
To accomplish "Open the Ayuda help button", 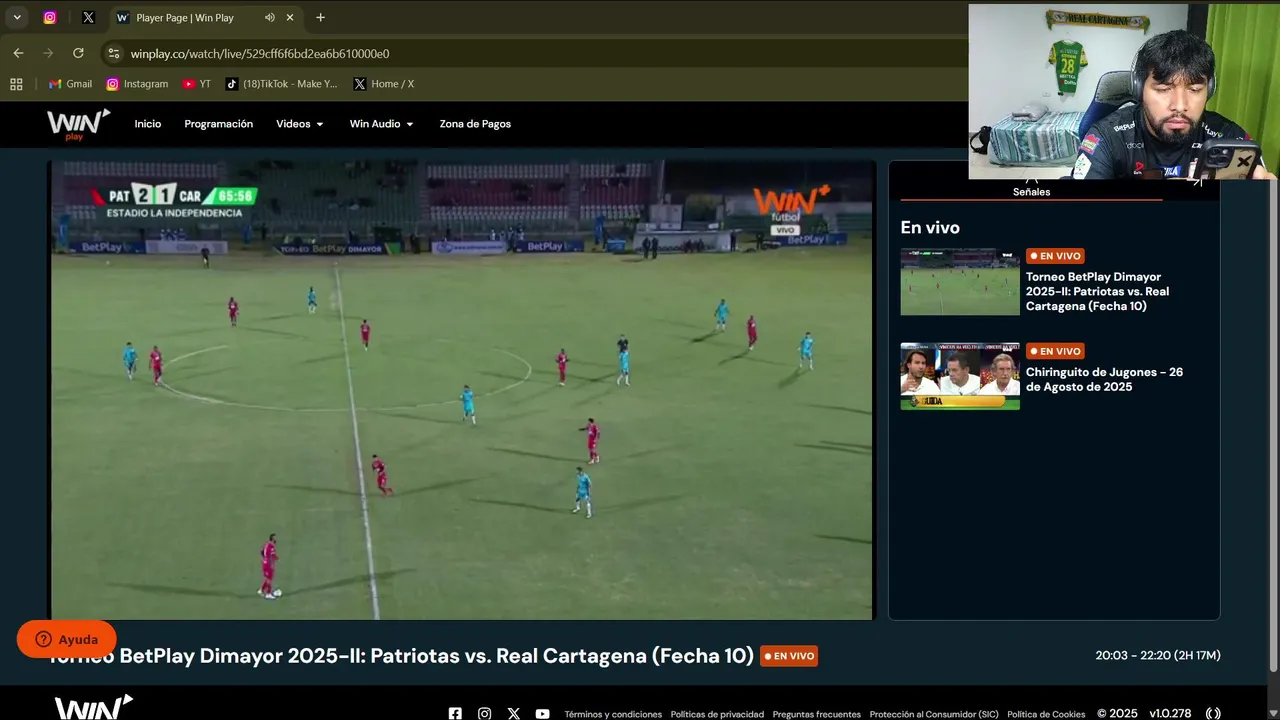I will coord(66,639).
